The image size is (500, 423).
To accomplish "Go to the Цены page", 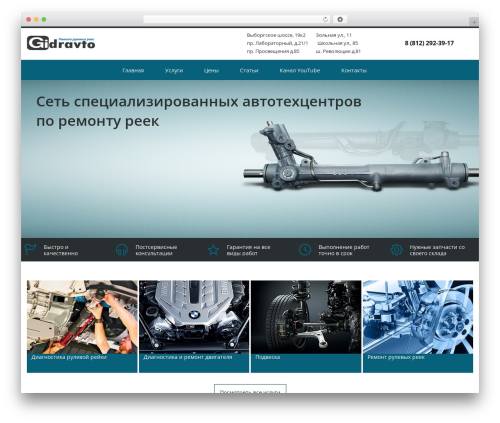I will point(211,70).
